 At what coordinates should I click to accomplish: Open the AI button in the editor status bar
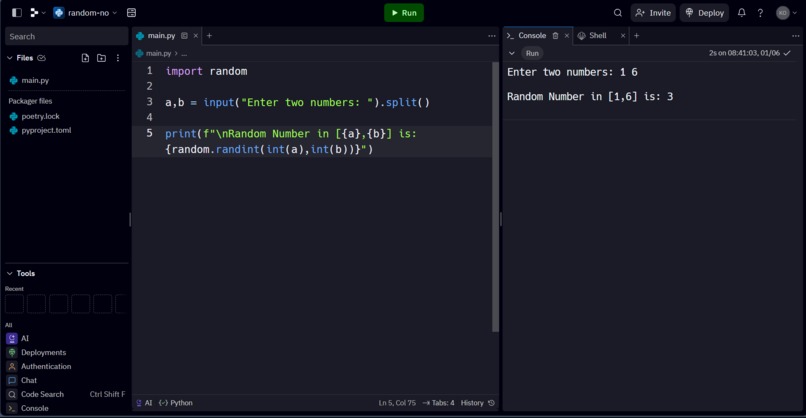[144, 403]
